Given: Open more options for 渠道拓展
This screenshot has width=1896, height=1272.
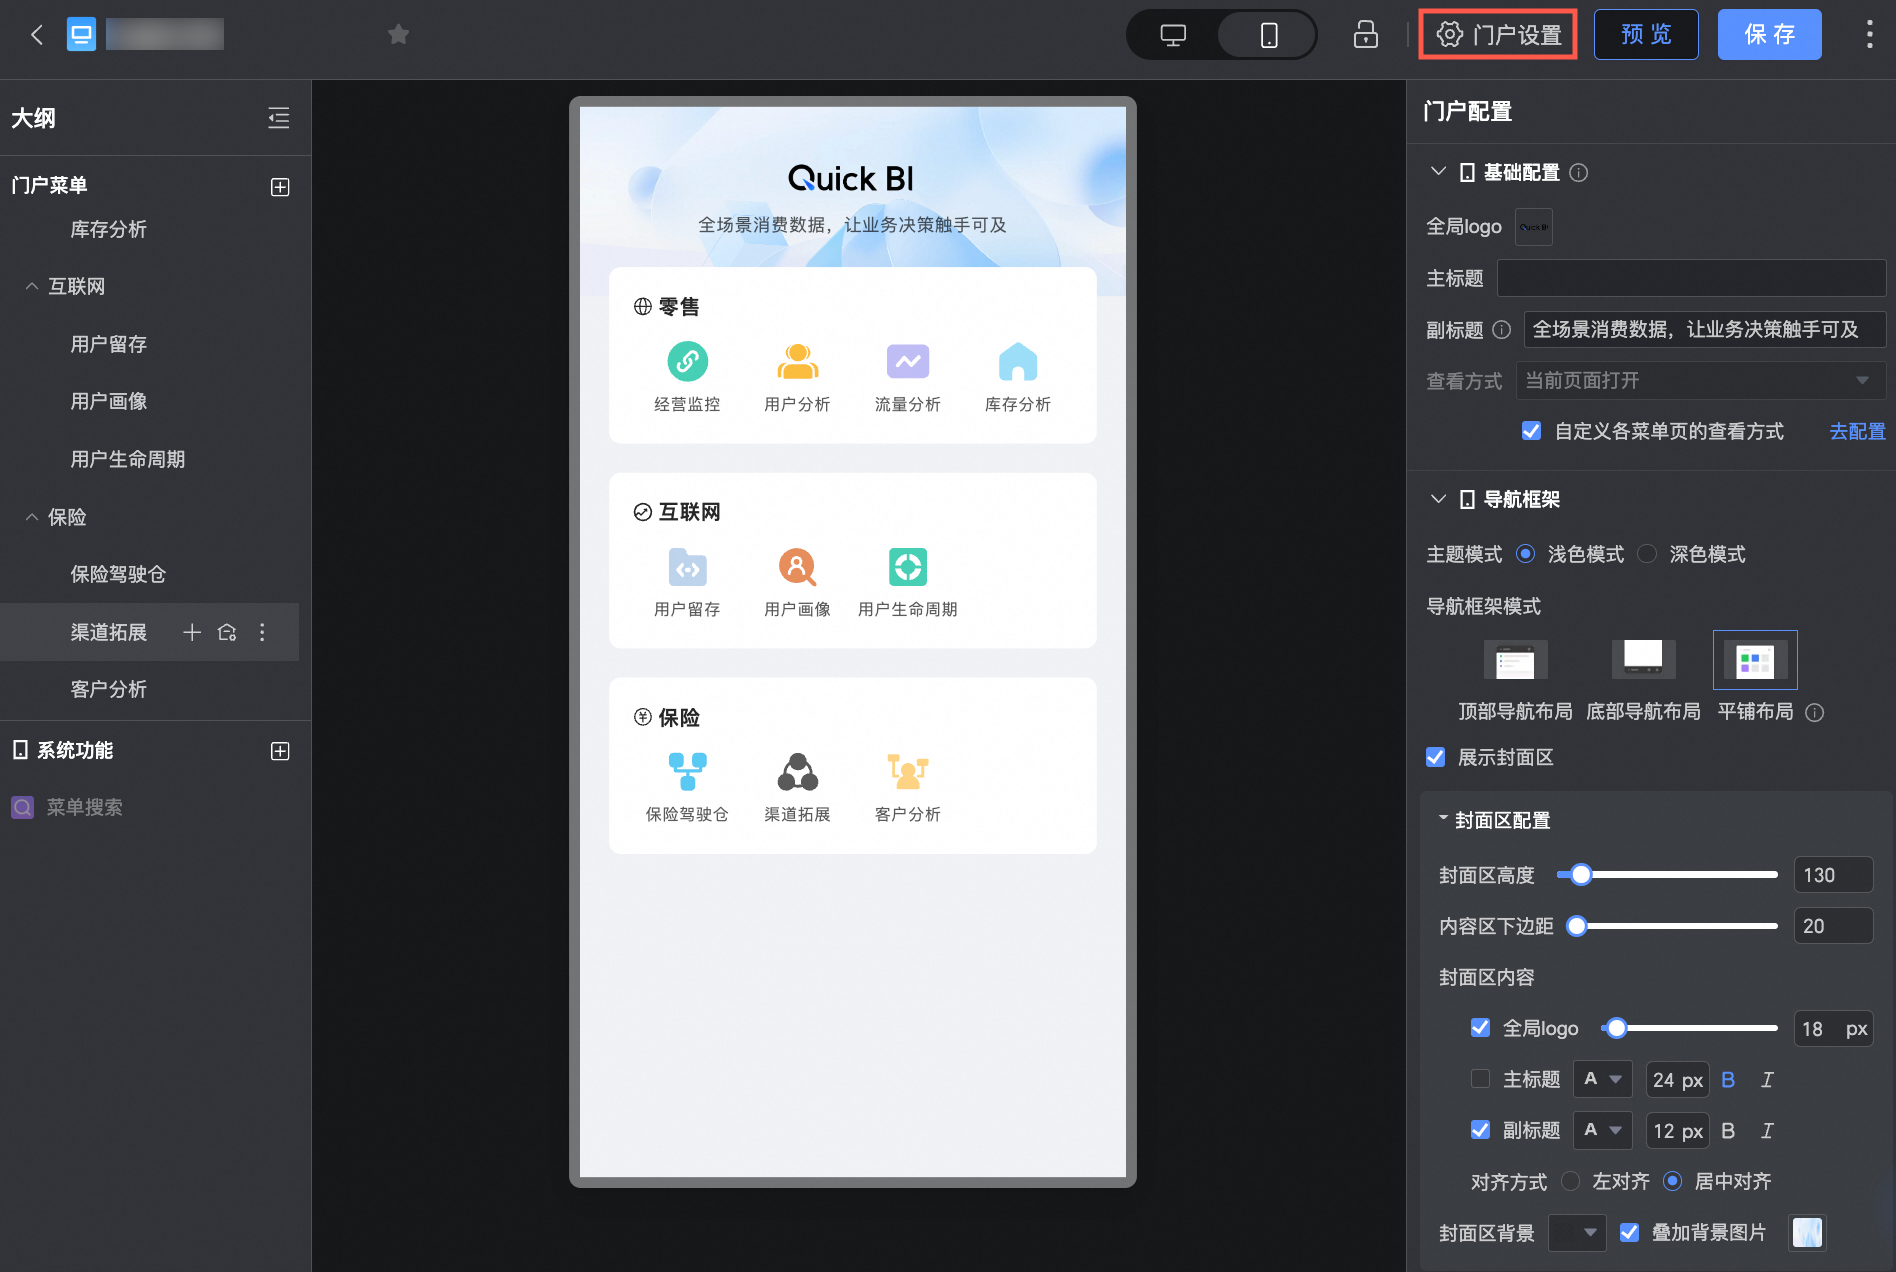Looking at the screenshot, I should point(262,632).
